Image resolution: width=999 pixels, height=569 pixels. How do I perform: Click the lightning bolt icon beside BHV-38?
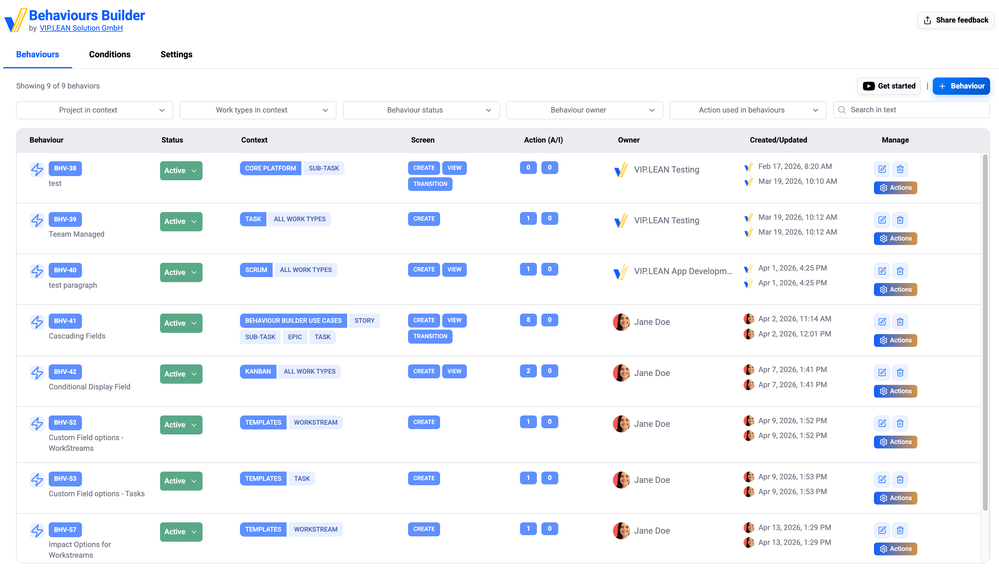pyautogui.click(x=37, y=169)
